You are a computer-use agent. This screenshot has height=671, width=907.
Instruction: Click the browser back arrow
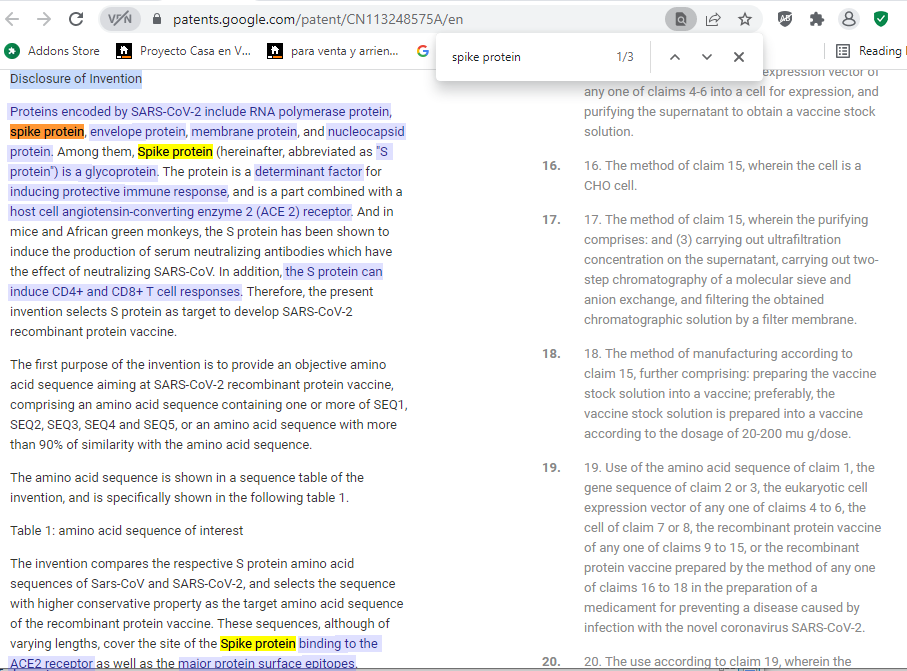[14, 19]
